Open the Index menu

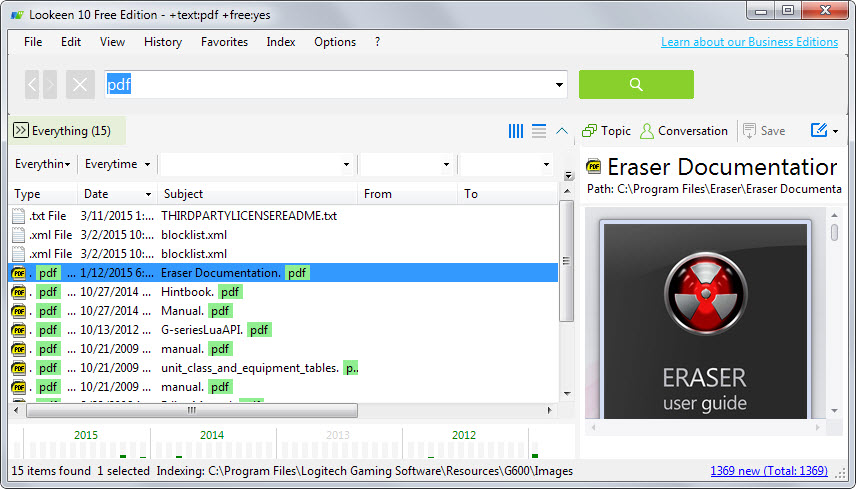281,42
